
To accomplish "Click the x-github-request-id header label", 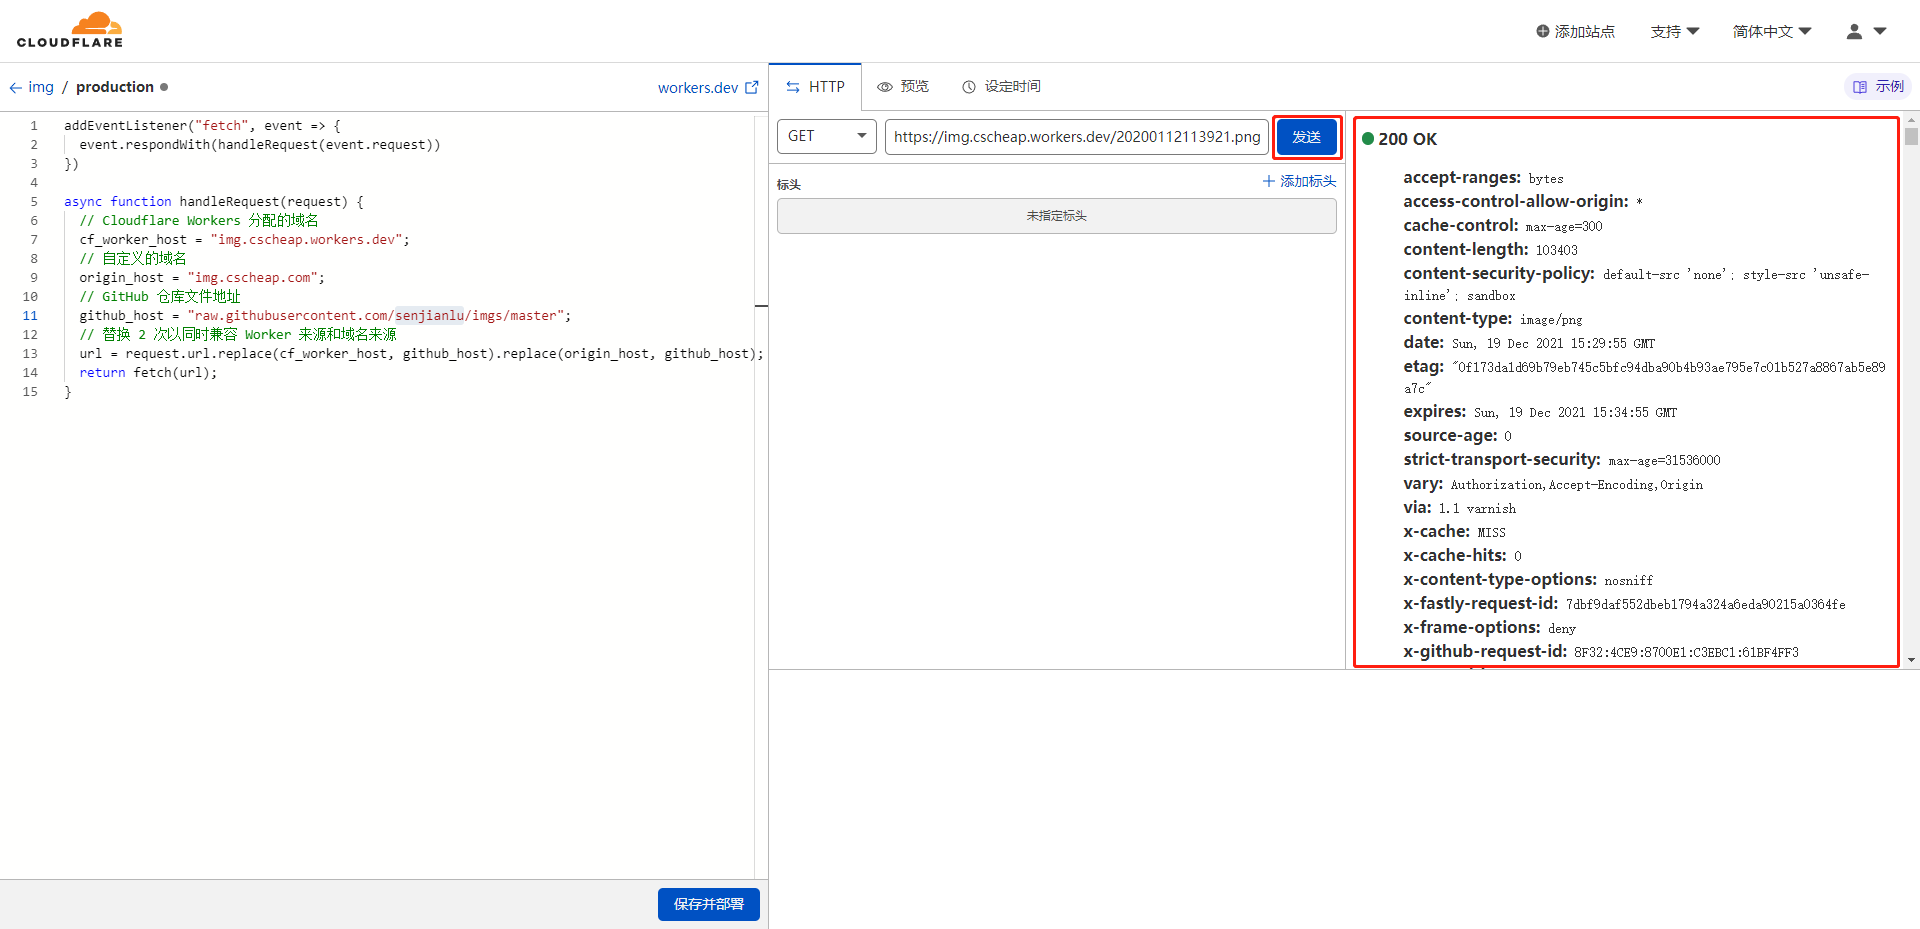I will pyautogui.click(x=1485, y=651).
